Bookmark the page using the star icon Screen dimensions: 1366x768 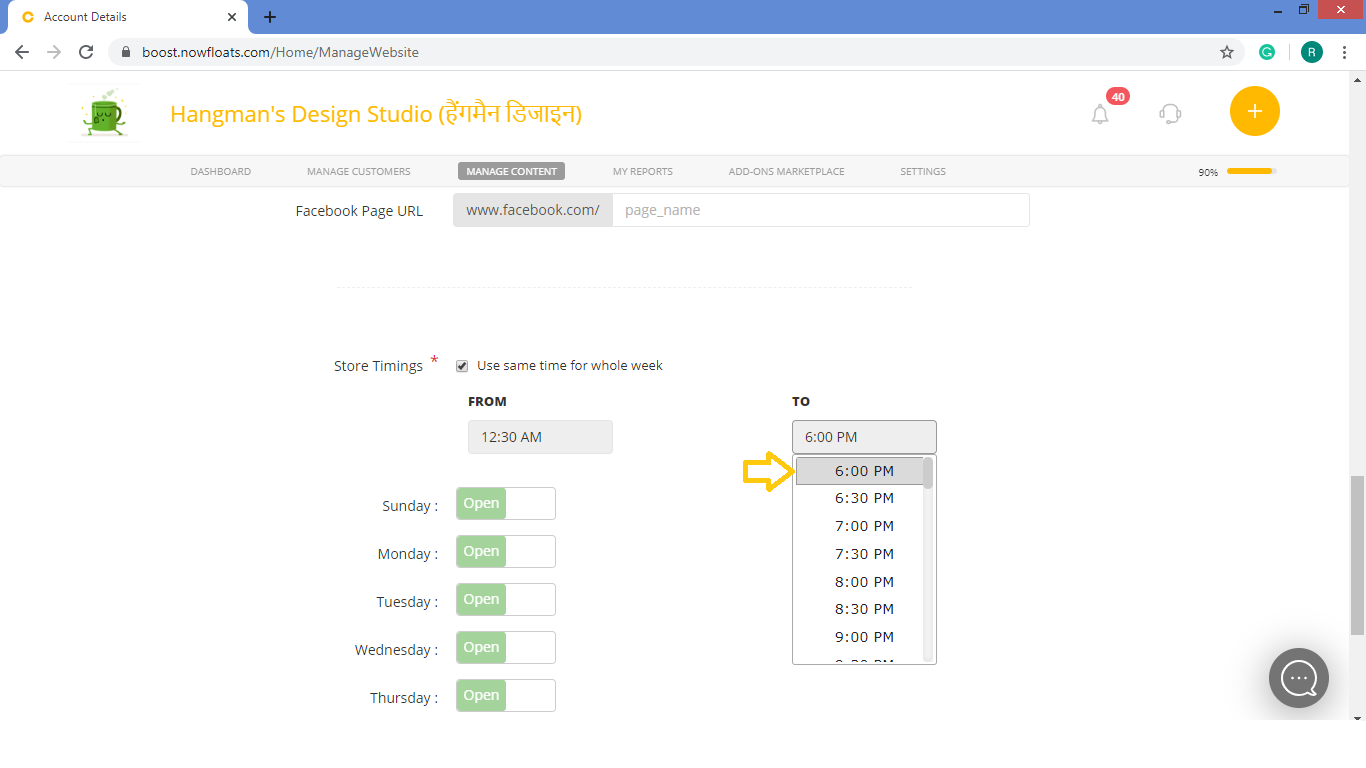coord(1227,51)
